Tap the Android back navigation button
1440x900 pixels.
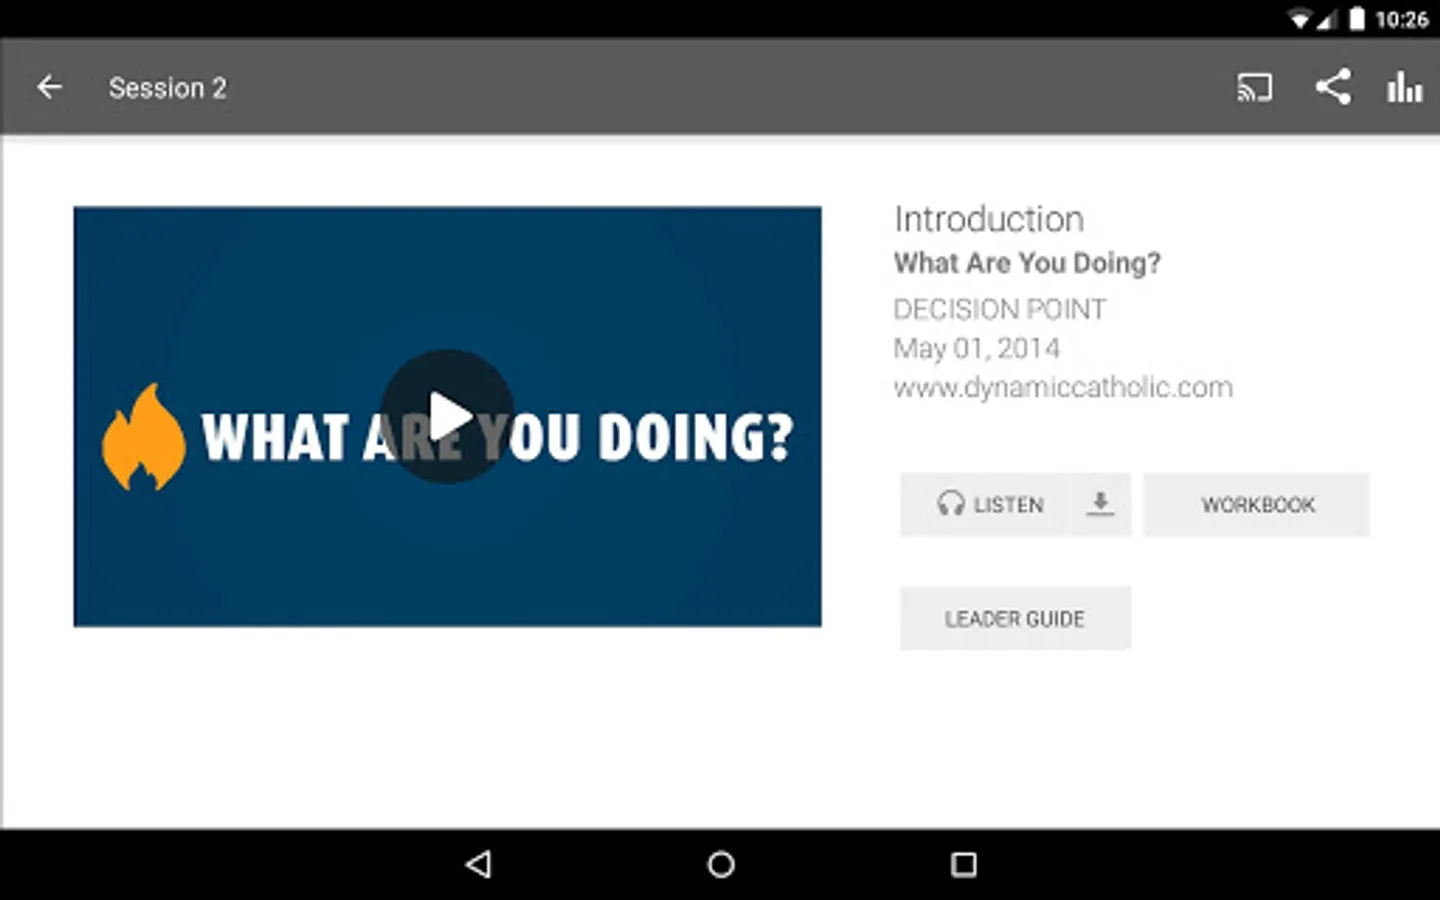click(x=479, y=864)
